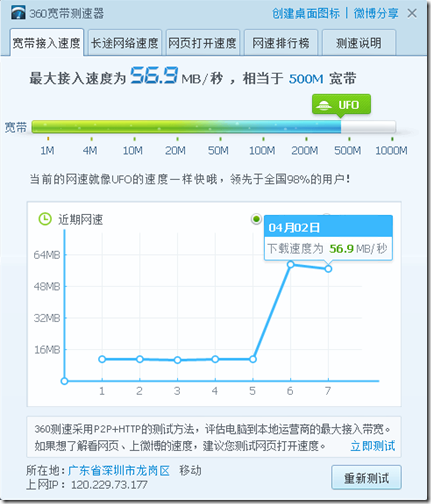Click the 20M scale label
Screen dimensions: 431x504
175,151
